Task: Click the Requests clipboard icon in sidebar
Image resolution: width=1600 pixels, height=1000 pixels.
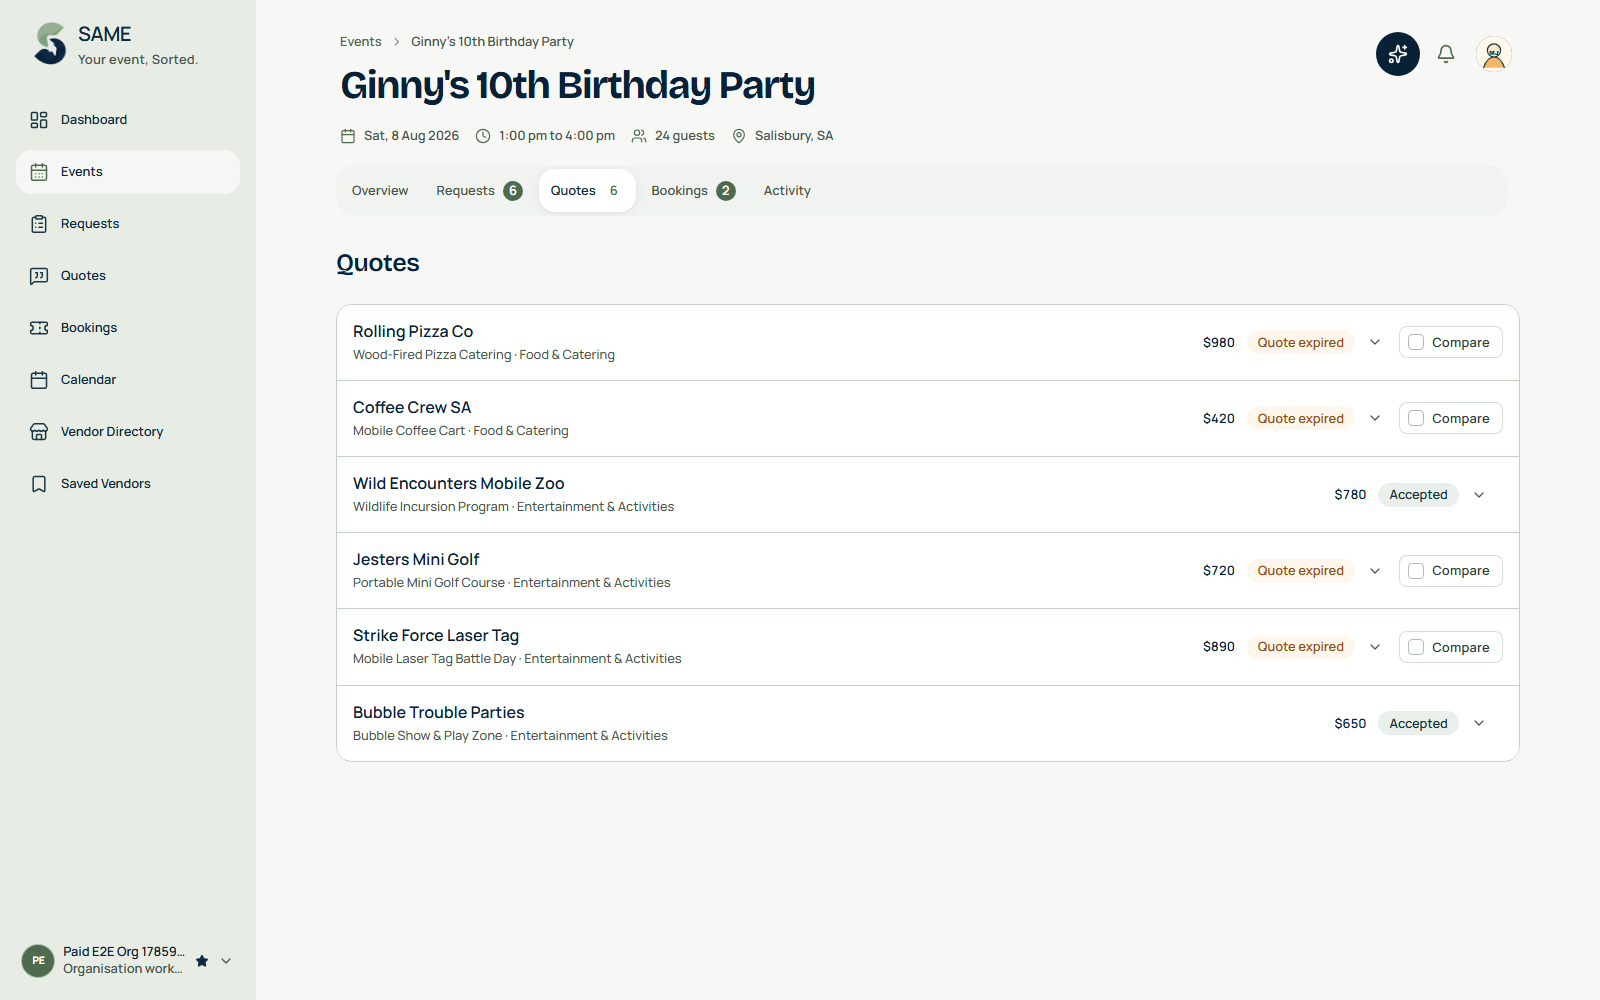Action: [39, 224]
